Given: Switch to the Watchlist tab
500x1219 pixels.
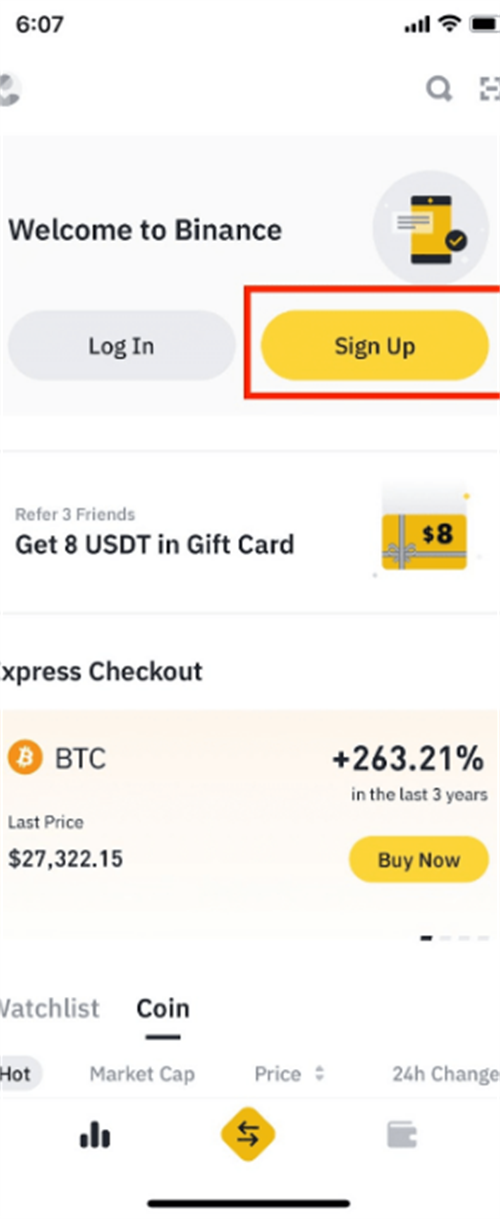Looking at the screenshot, I should [x=48, y=1008].
